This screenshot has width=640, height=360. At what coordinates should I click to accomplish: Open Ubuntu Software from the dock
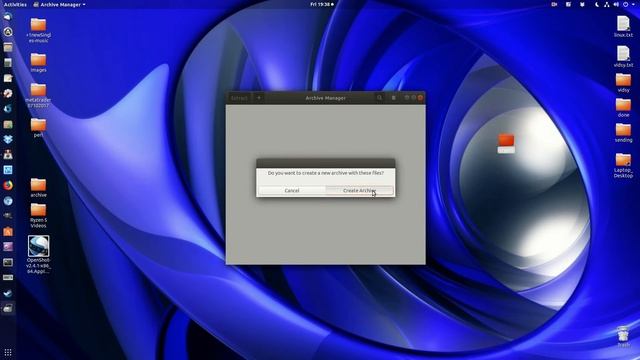click(x=8, y=231)
